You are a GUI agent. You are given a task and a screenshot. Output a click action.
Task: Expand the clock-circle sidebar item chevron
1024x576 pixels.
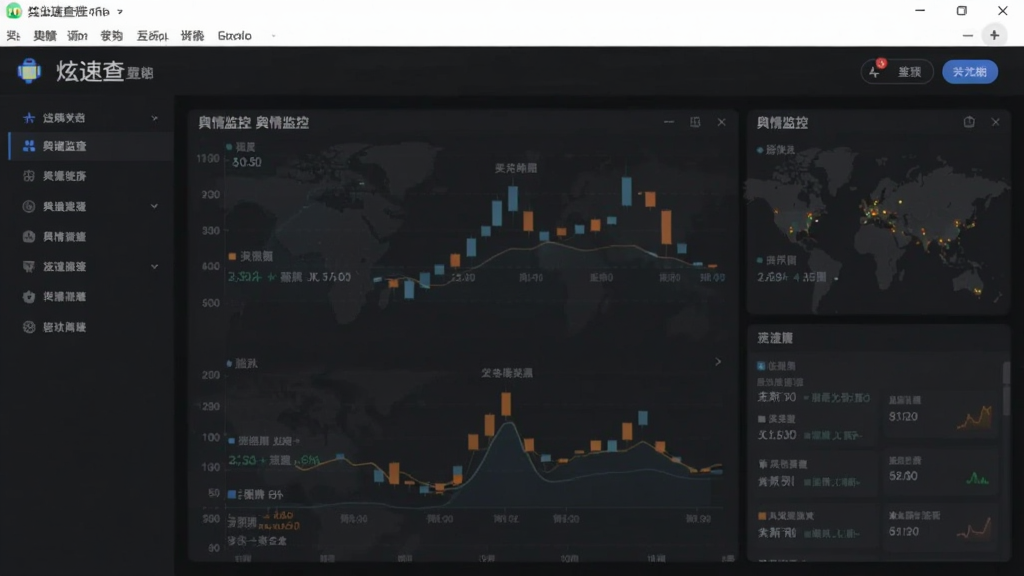(x=155, y=206)
